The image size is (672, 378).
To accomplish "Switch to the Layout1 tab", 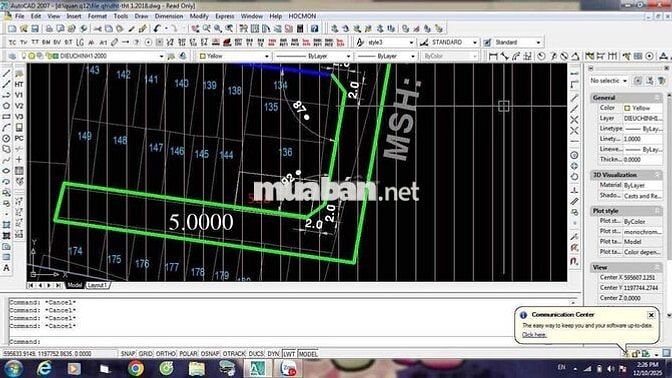I will click(x=97, y=285).
